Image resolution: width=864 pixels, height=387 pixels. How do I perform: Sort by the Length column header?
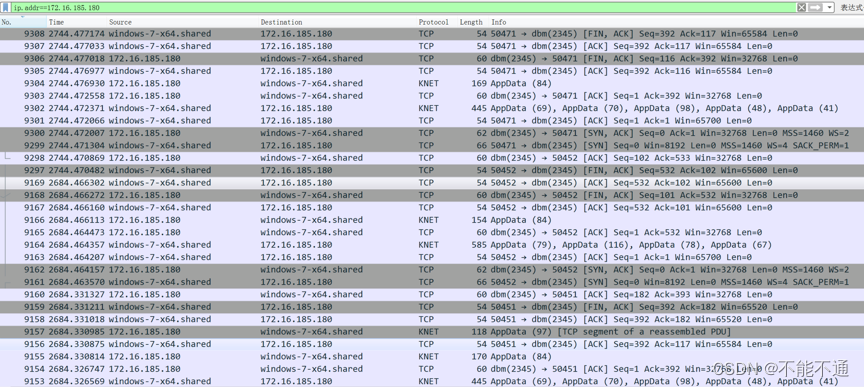pyautogui.click(x=473, y=22)
